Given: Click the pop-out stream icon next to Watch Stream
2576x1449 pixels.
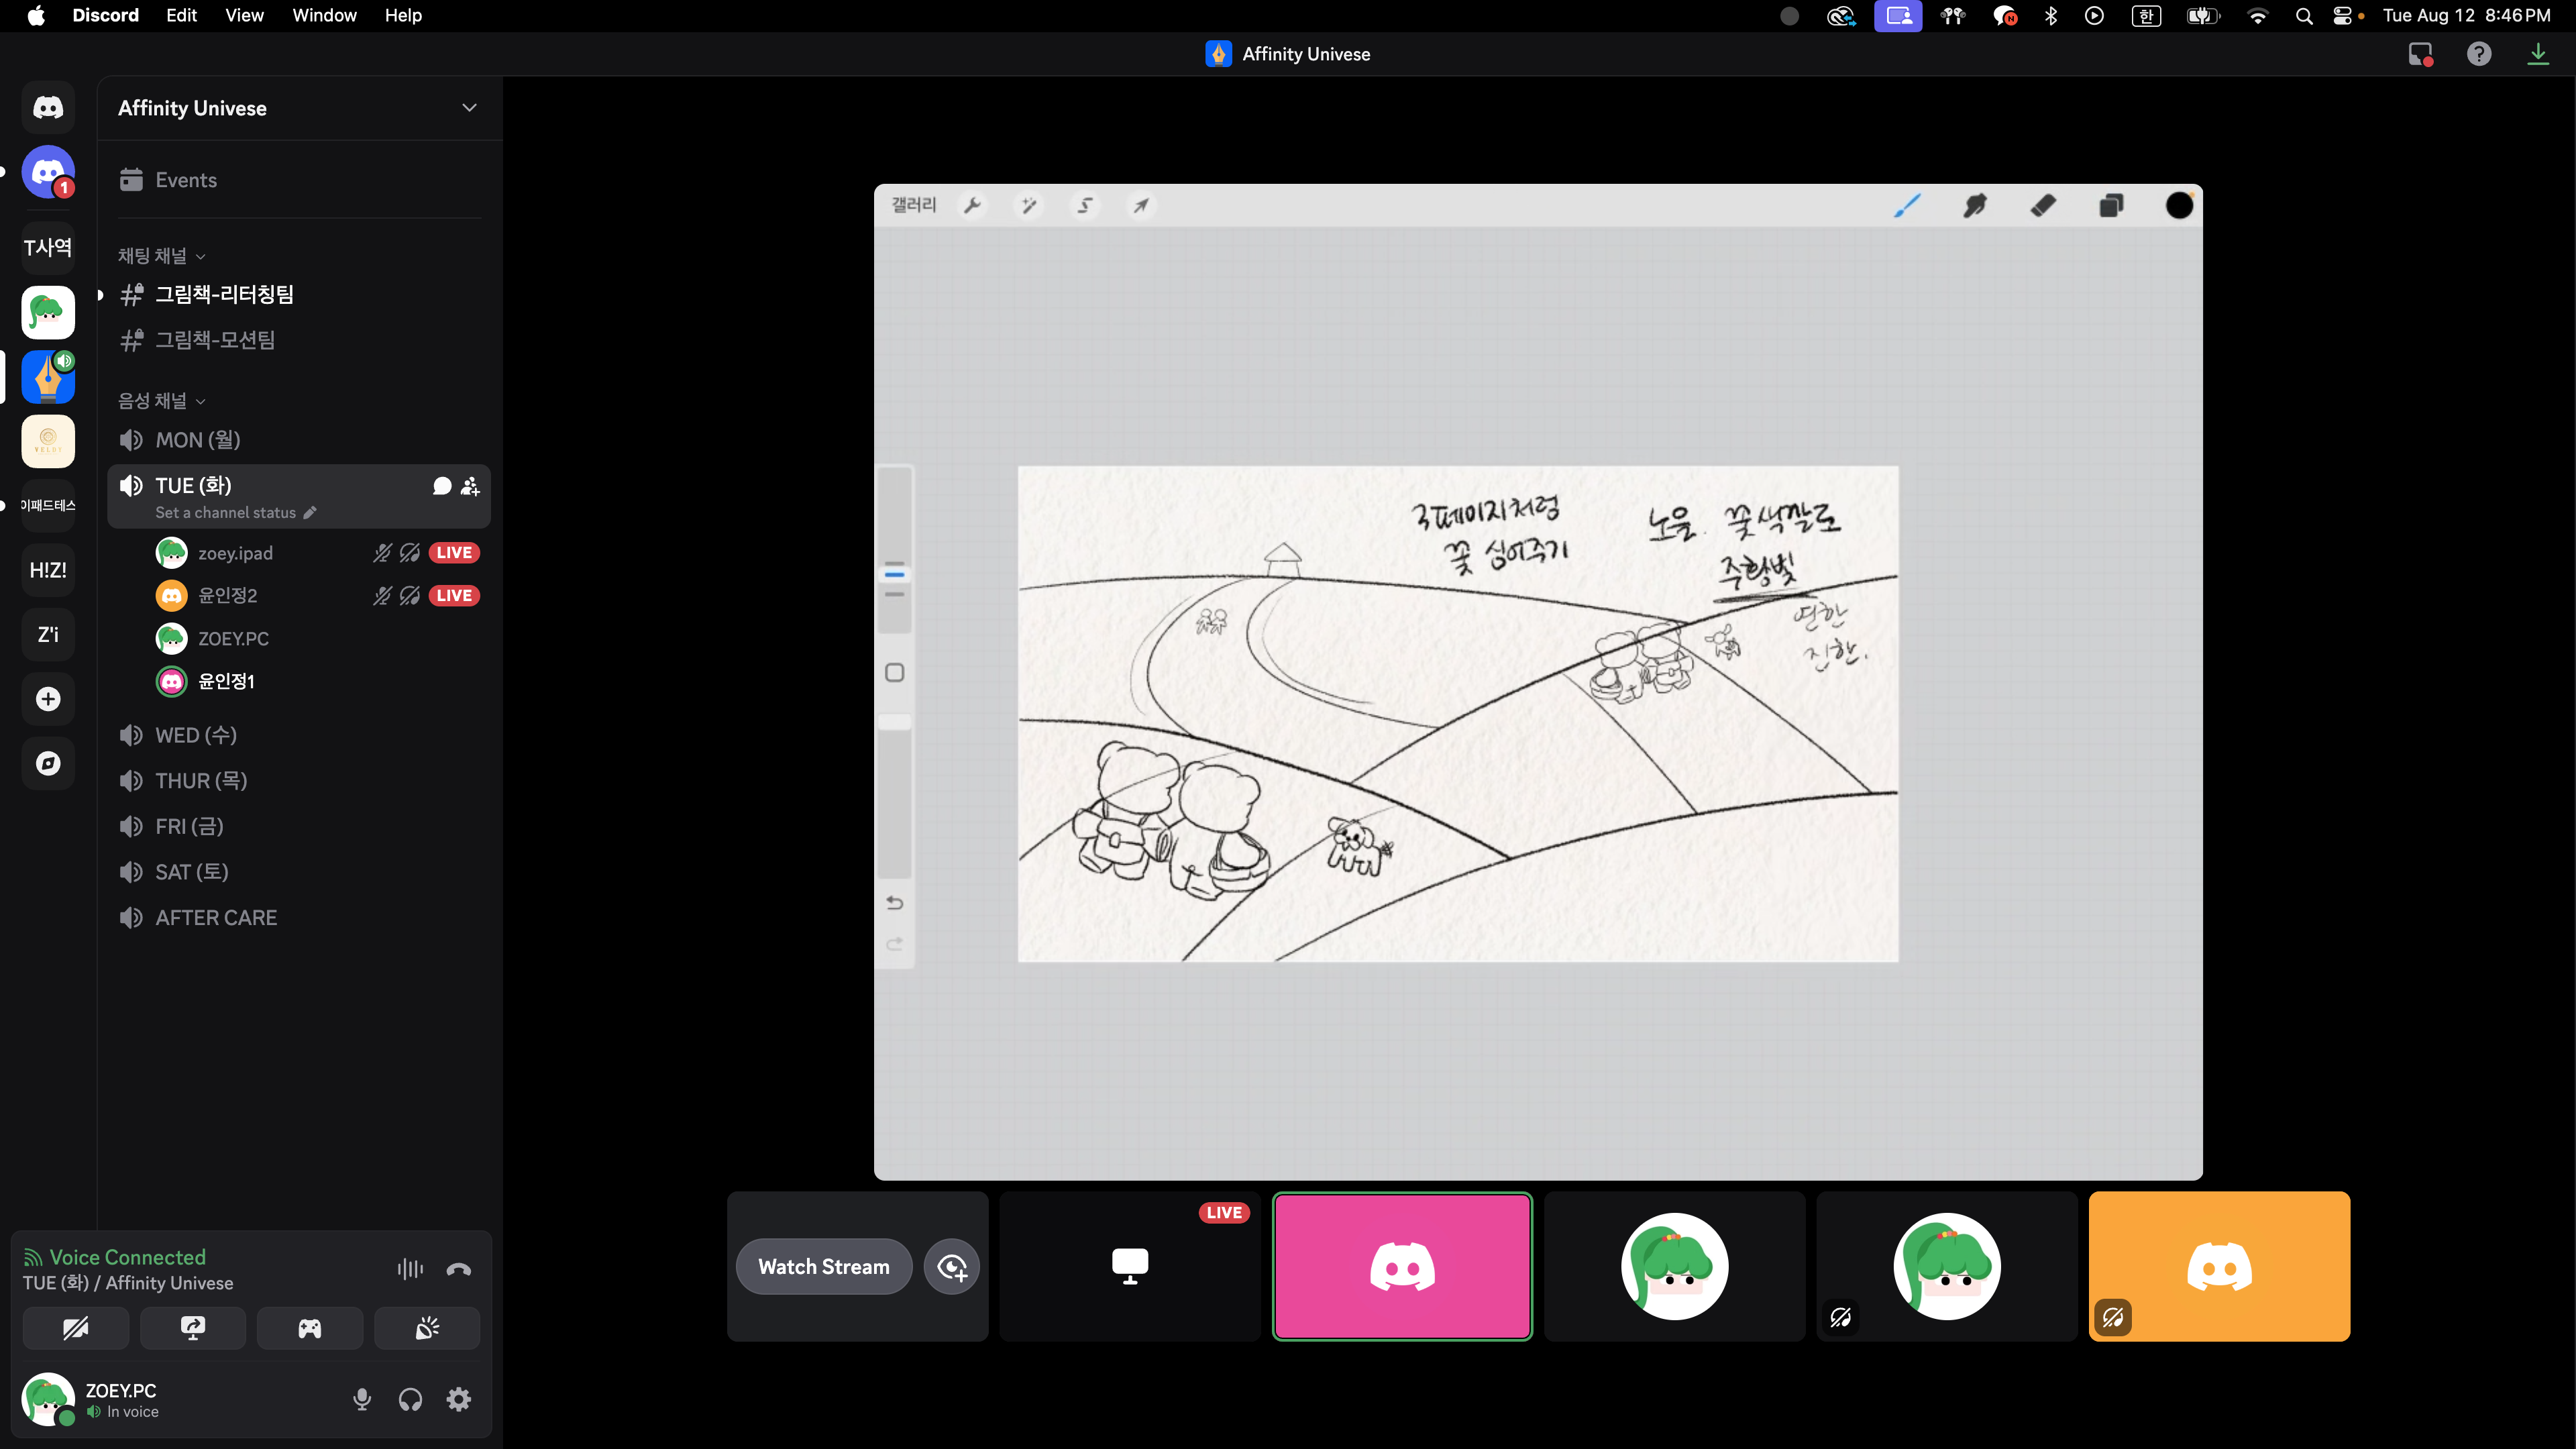Looking at the screenshot, I should point(951,1267).
